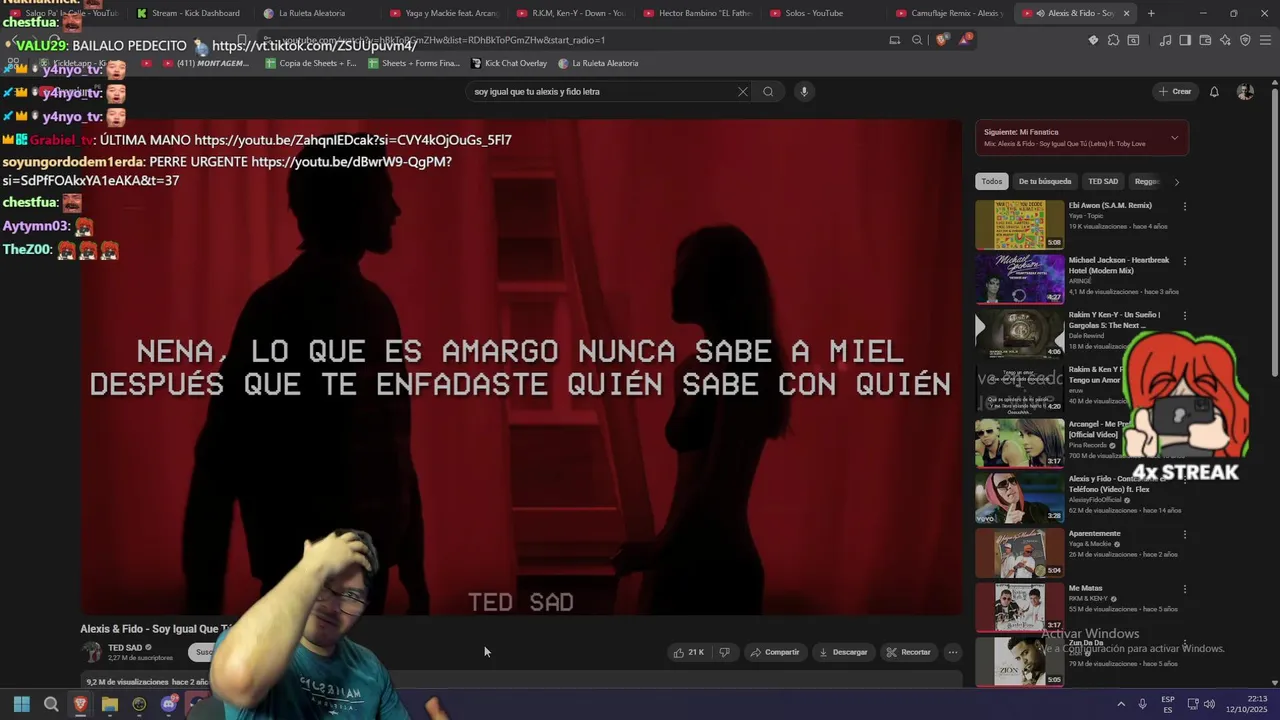Clear the YouTube search box text
1280x720 pixels.
[x=742, y=92]
